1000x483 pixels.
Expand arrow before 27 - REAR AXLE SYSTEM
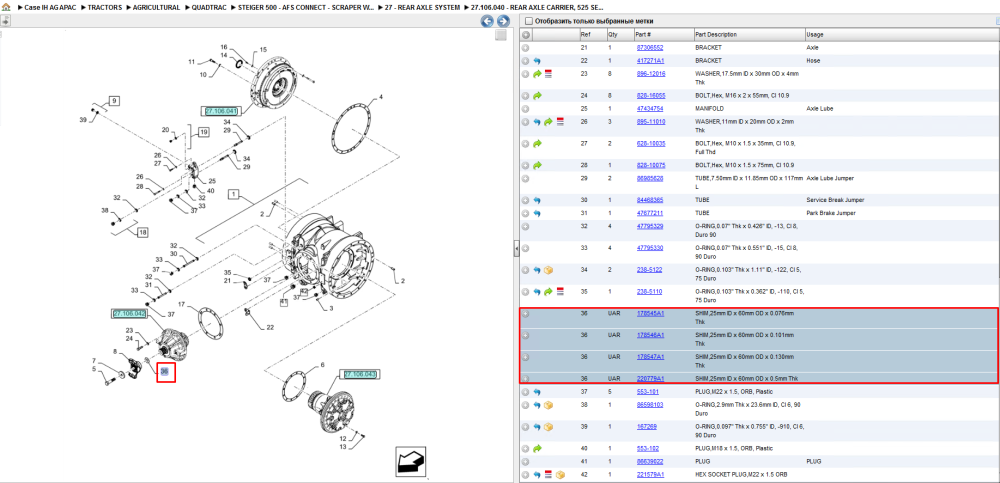(x=380, y=7)
